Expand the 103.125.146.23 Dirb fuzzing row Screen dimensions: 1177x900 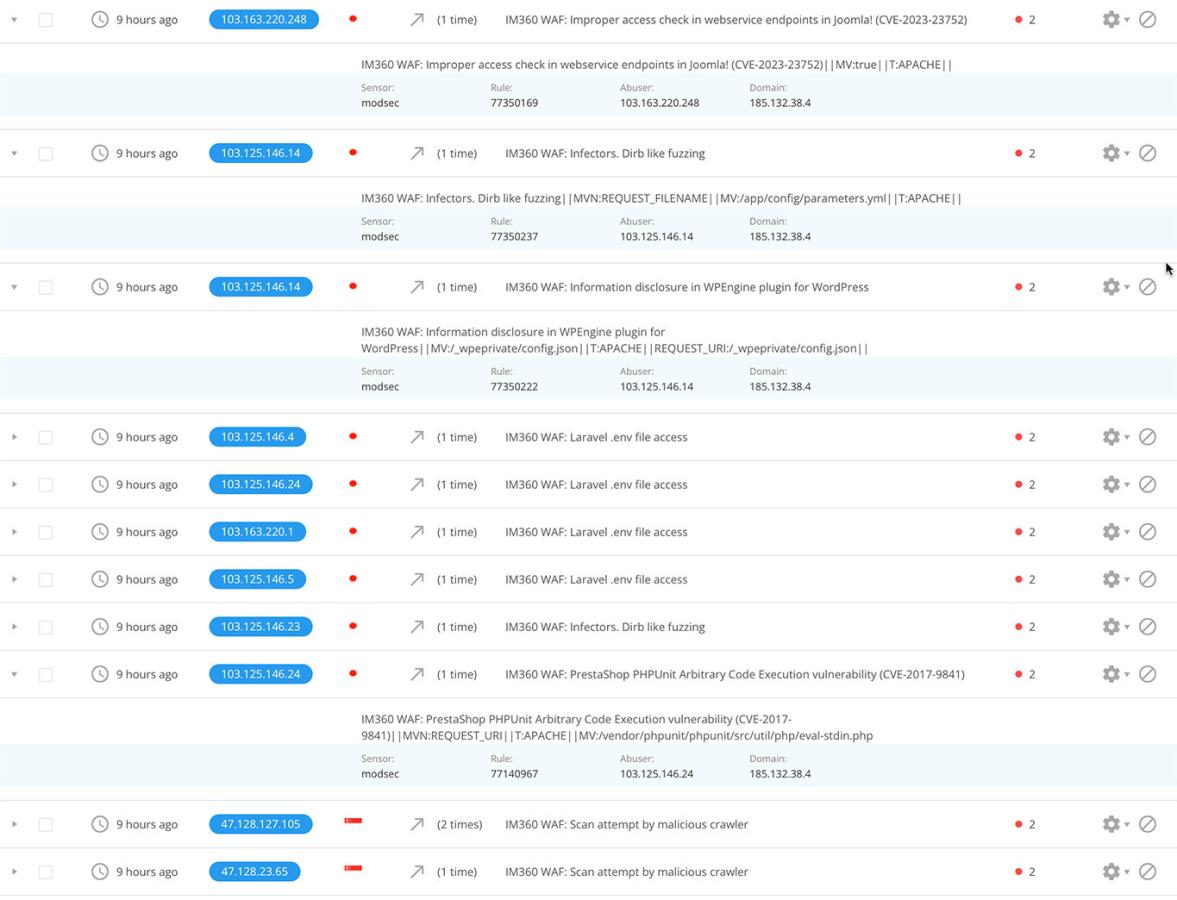pyautogui.click(x=14, y=627)
